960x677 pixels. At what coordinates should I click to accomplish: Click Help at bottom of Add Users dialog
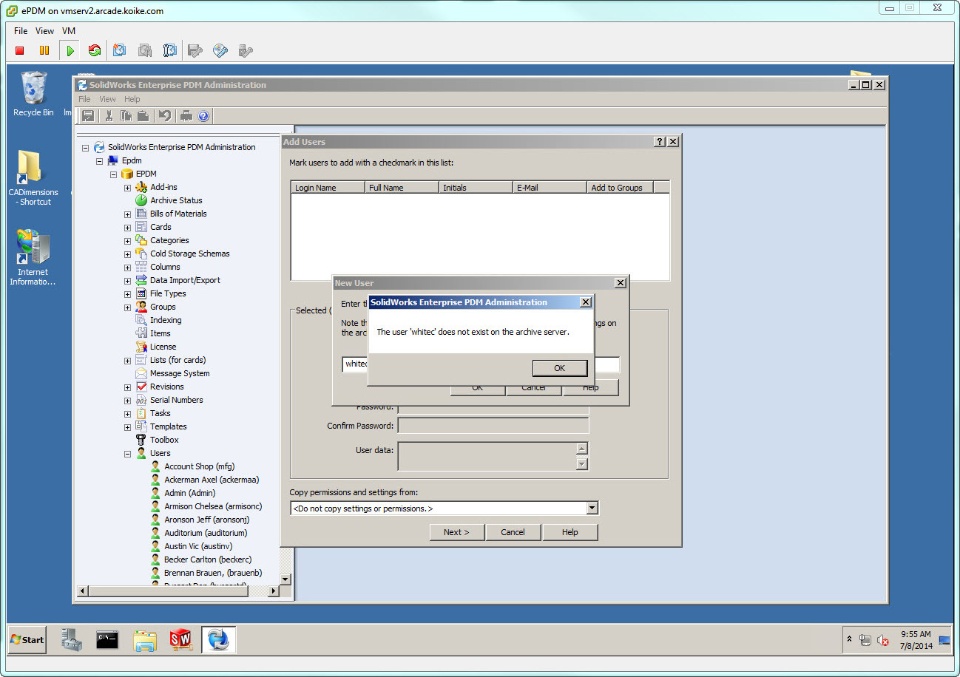click(570, 532)
